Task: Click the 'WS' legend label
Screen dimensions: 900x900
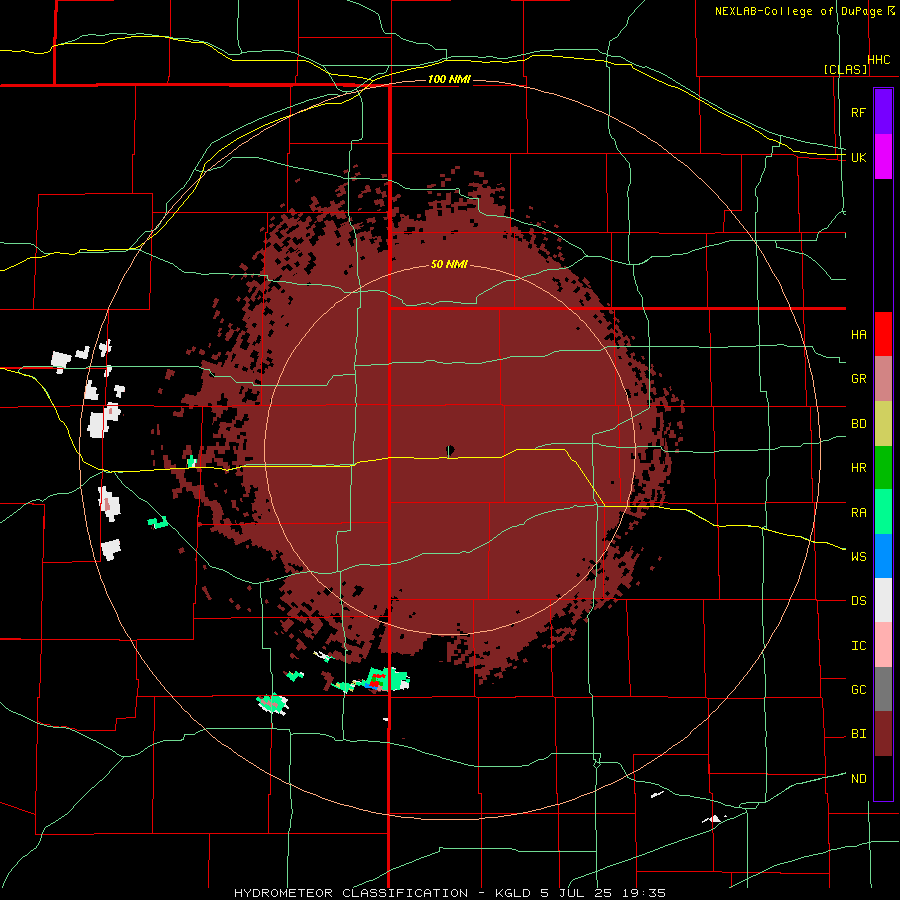Action: (x=859, y=557)
